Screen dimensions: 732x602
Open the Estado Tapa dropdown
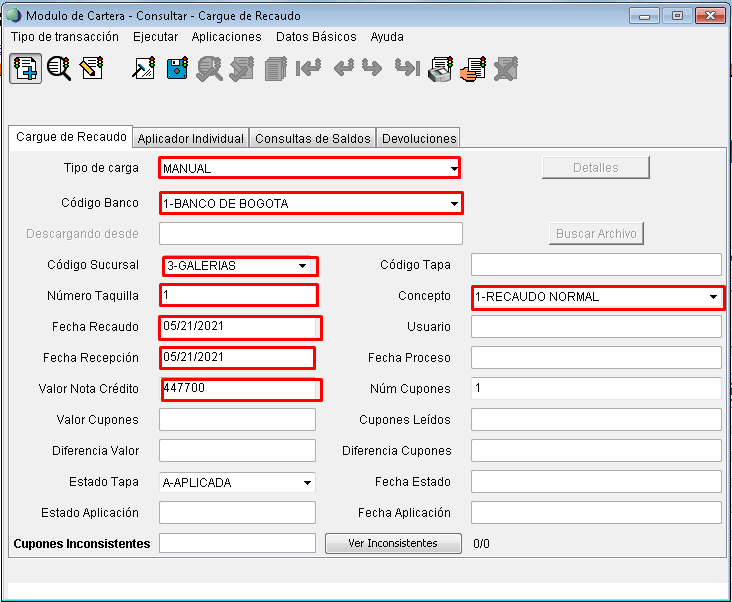tap(306, 483)
